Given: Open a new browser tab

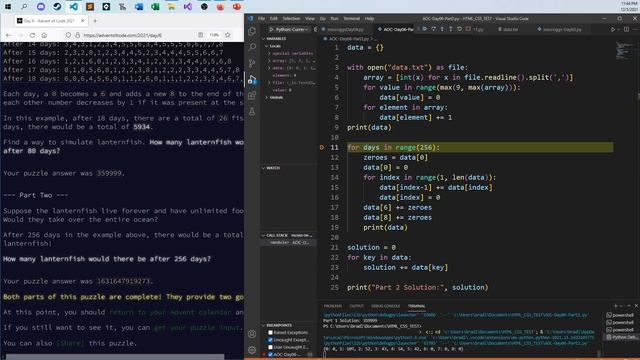Looking at the screenshot, I should pyautogui.click(x=95, y=20).
